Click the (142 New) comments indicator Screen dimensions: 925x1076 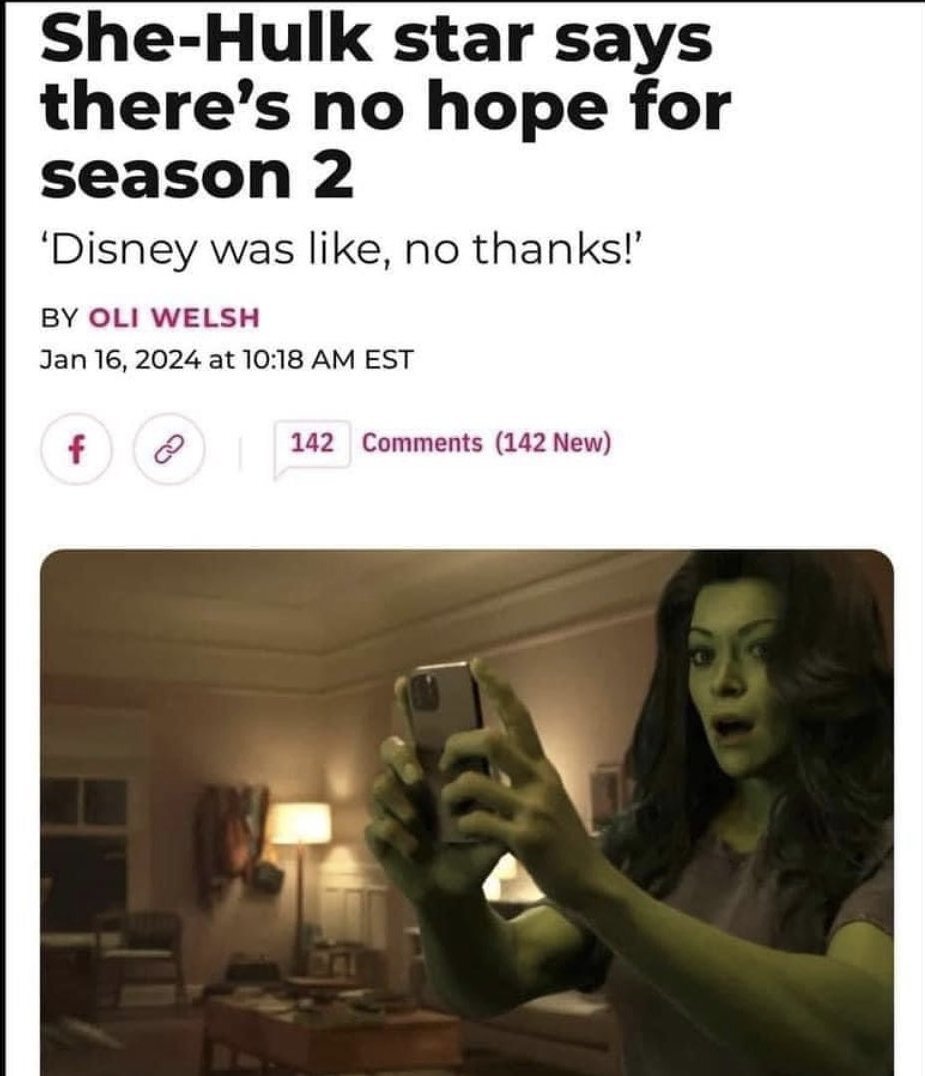coord(553,443)
